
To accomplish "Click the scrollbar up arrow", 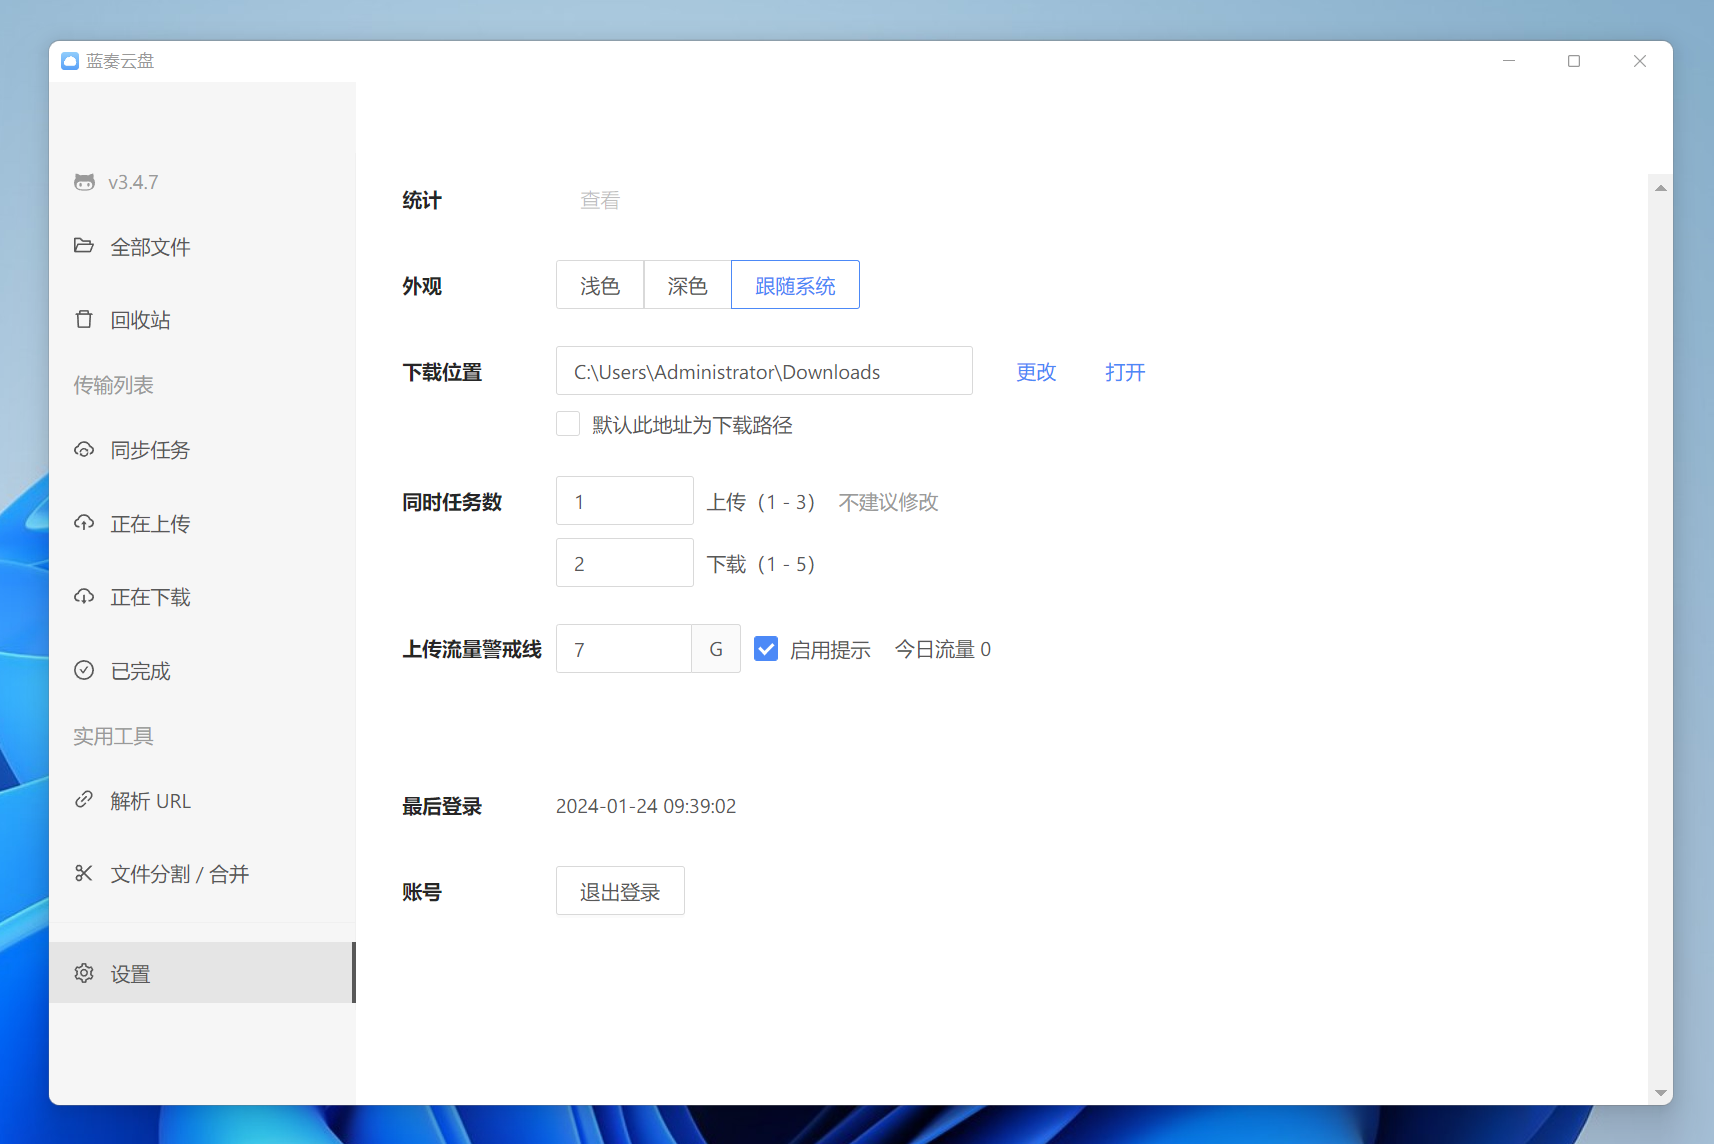I will pos(1661,188).
